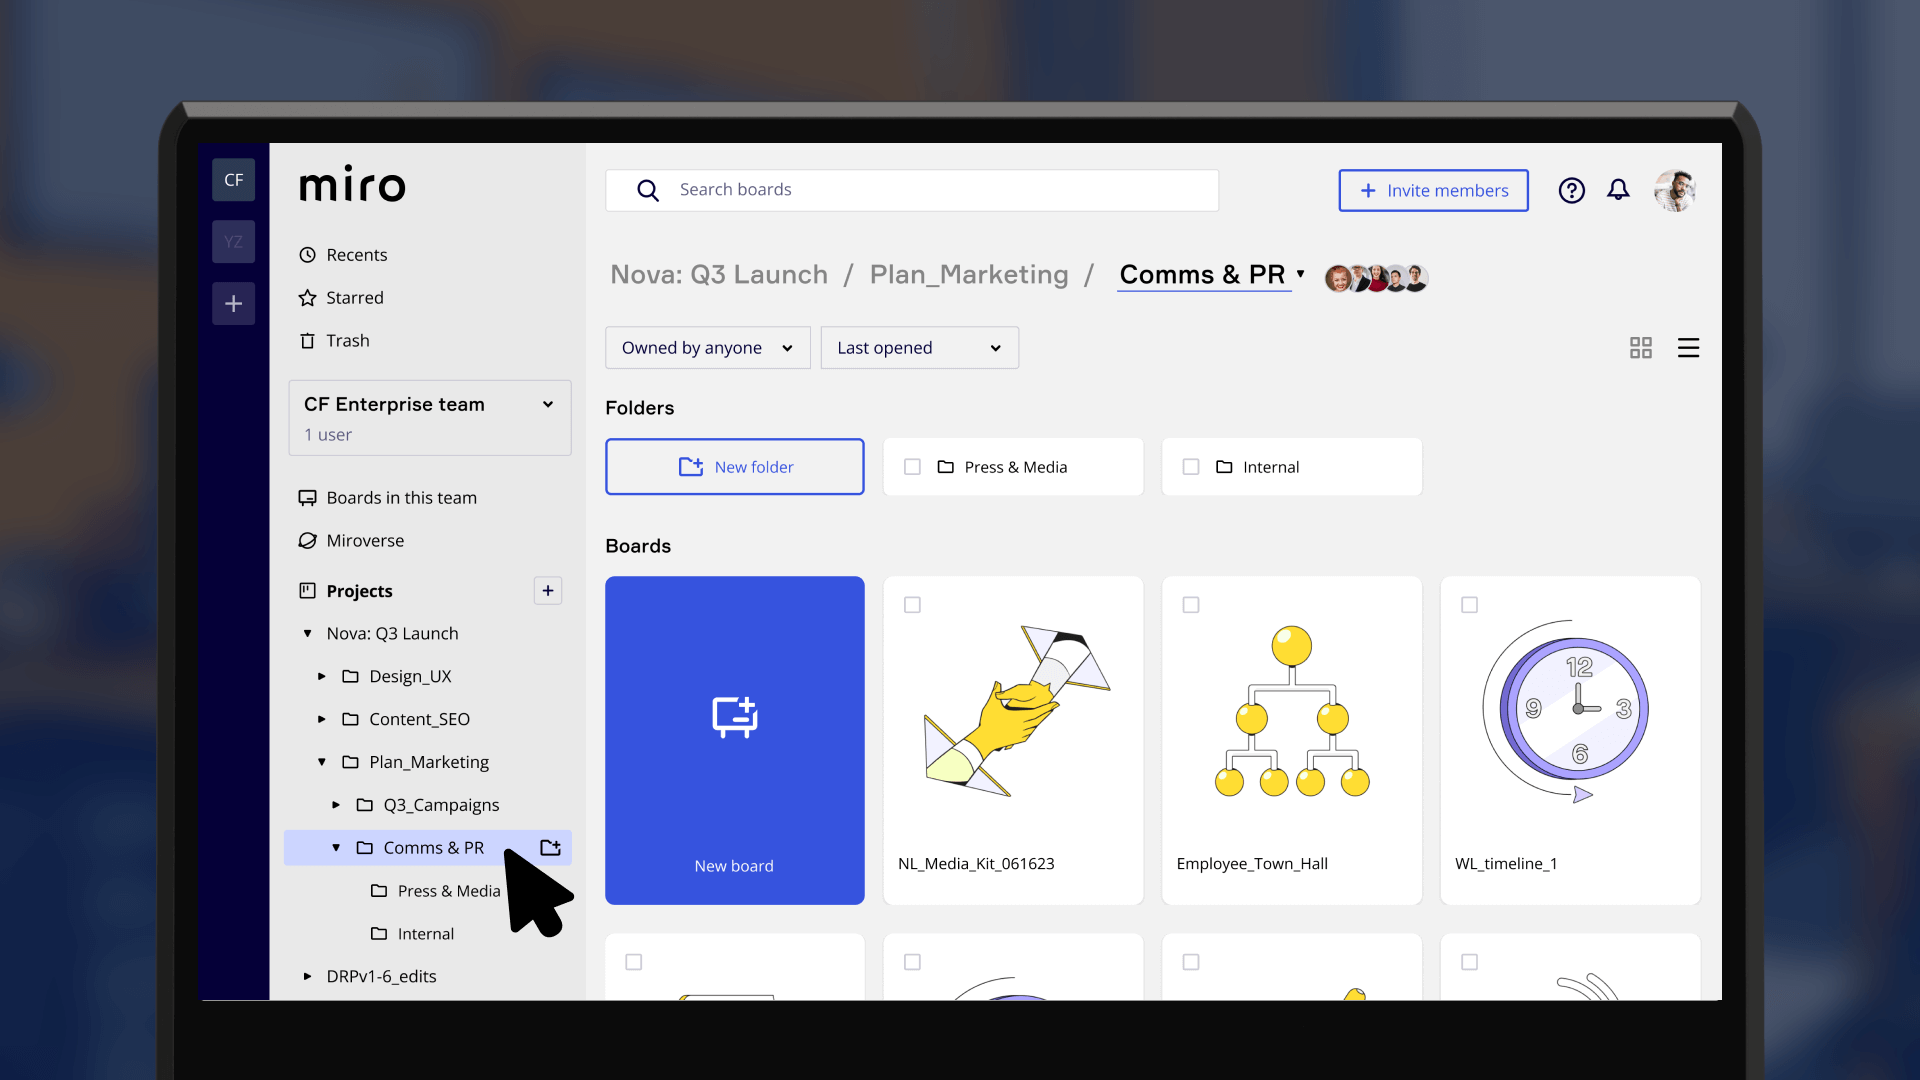Add subfolder icon next to Comms & PR

pyautogui.click(x=550, y=847)
